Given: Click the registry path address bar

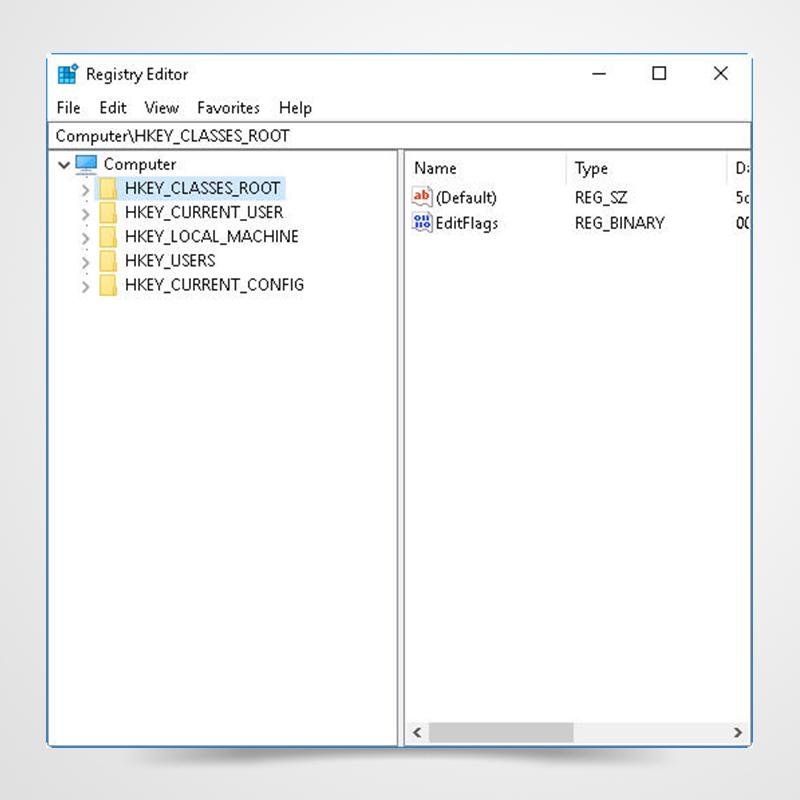Looking at the screenshot, I should (x=399, y=136).
